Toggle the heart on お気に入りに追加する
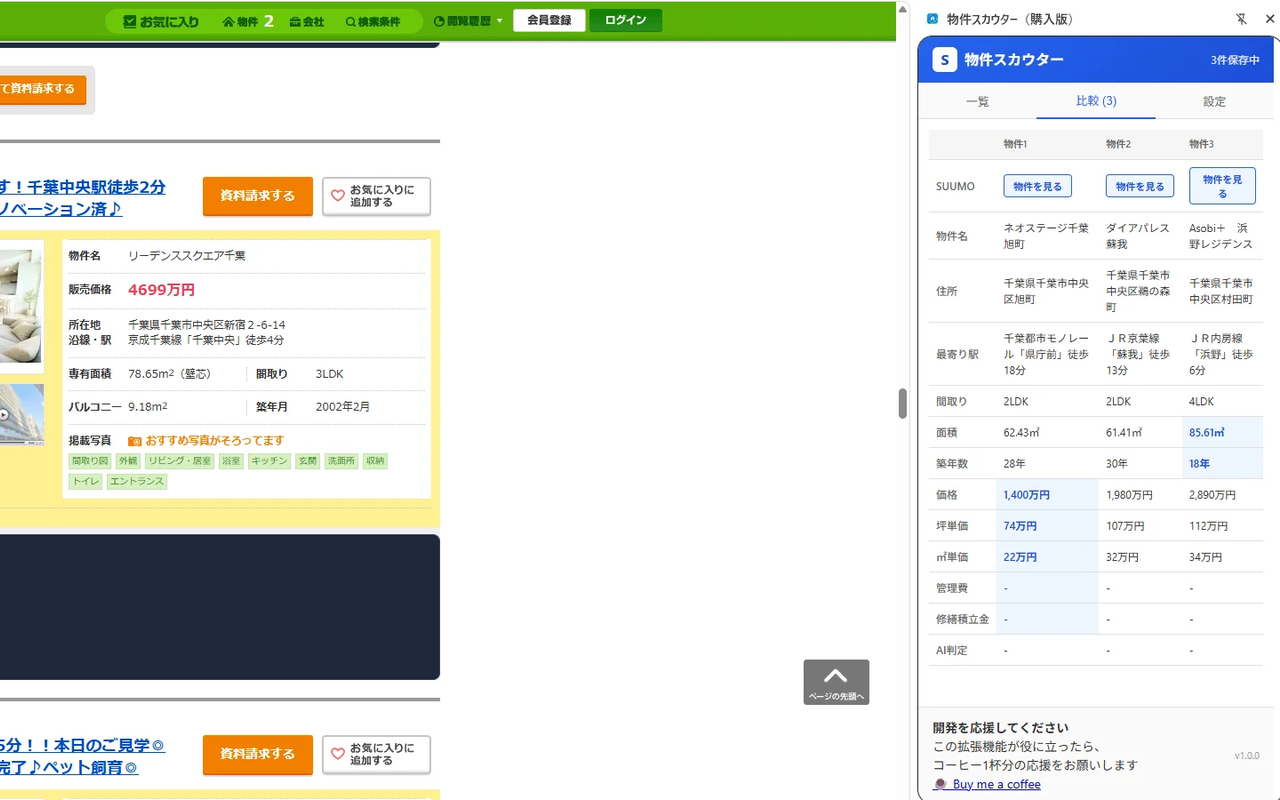 coord(339,197)
